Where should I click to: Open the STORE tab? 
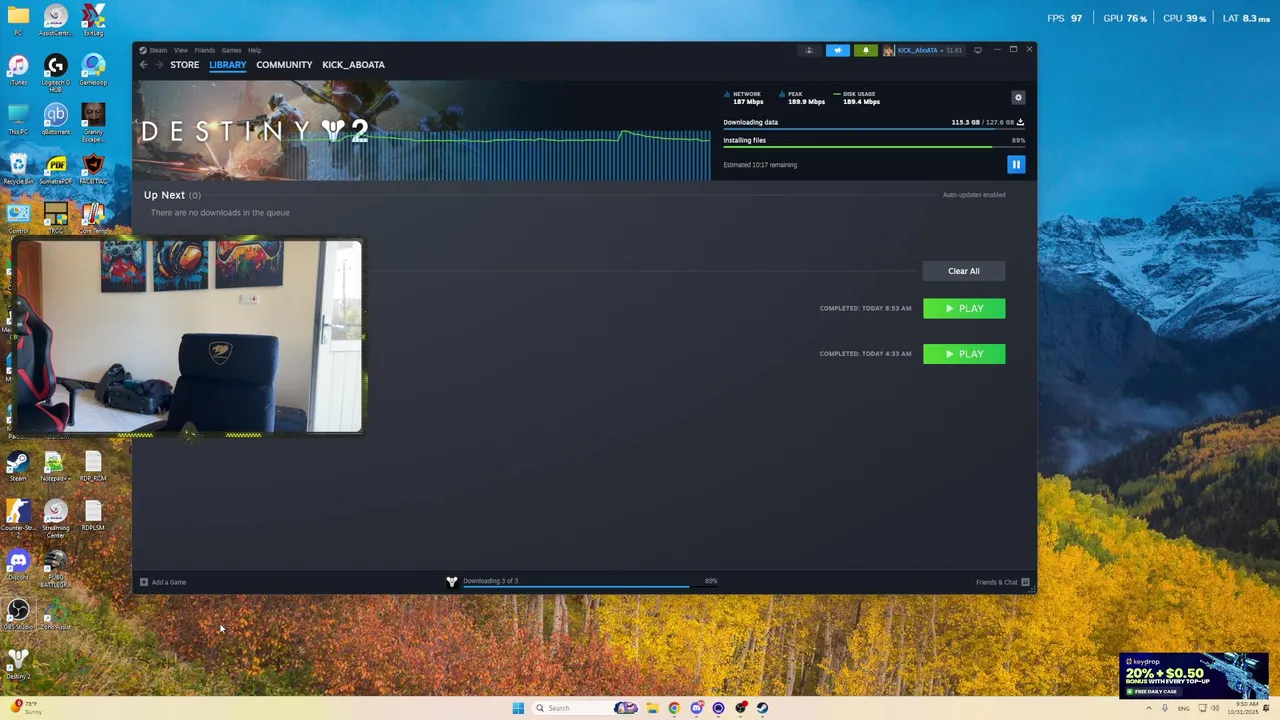pos(184,65)
